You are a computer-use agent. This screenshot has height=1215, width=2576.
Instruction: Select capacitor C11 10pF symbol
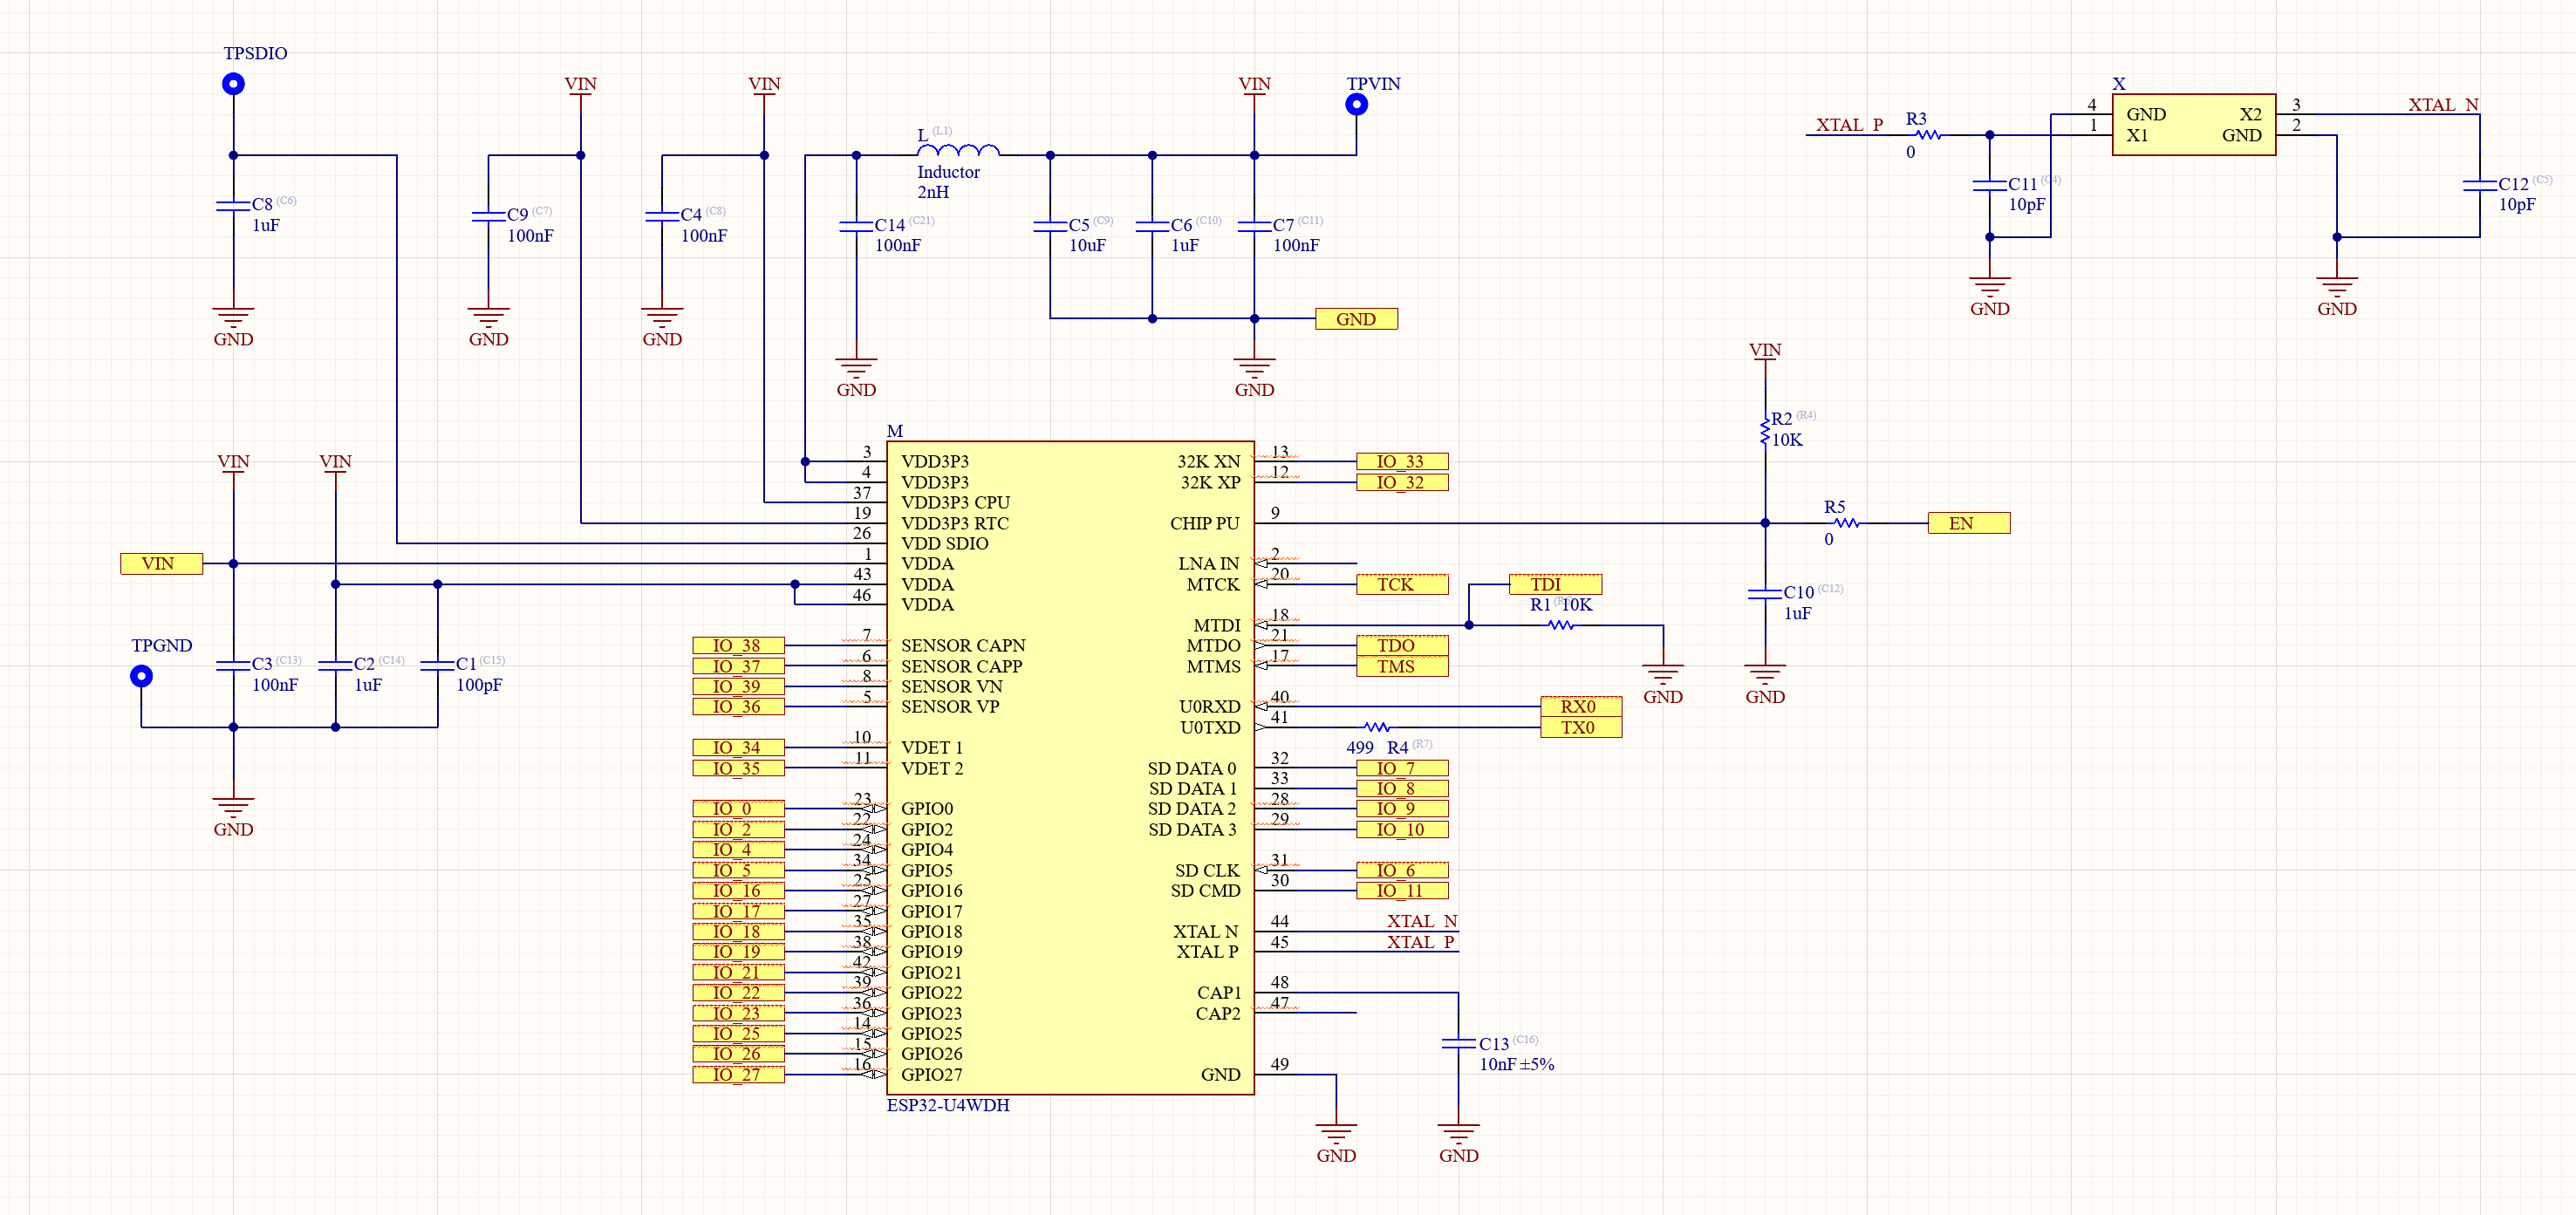[1989, 185]
